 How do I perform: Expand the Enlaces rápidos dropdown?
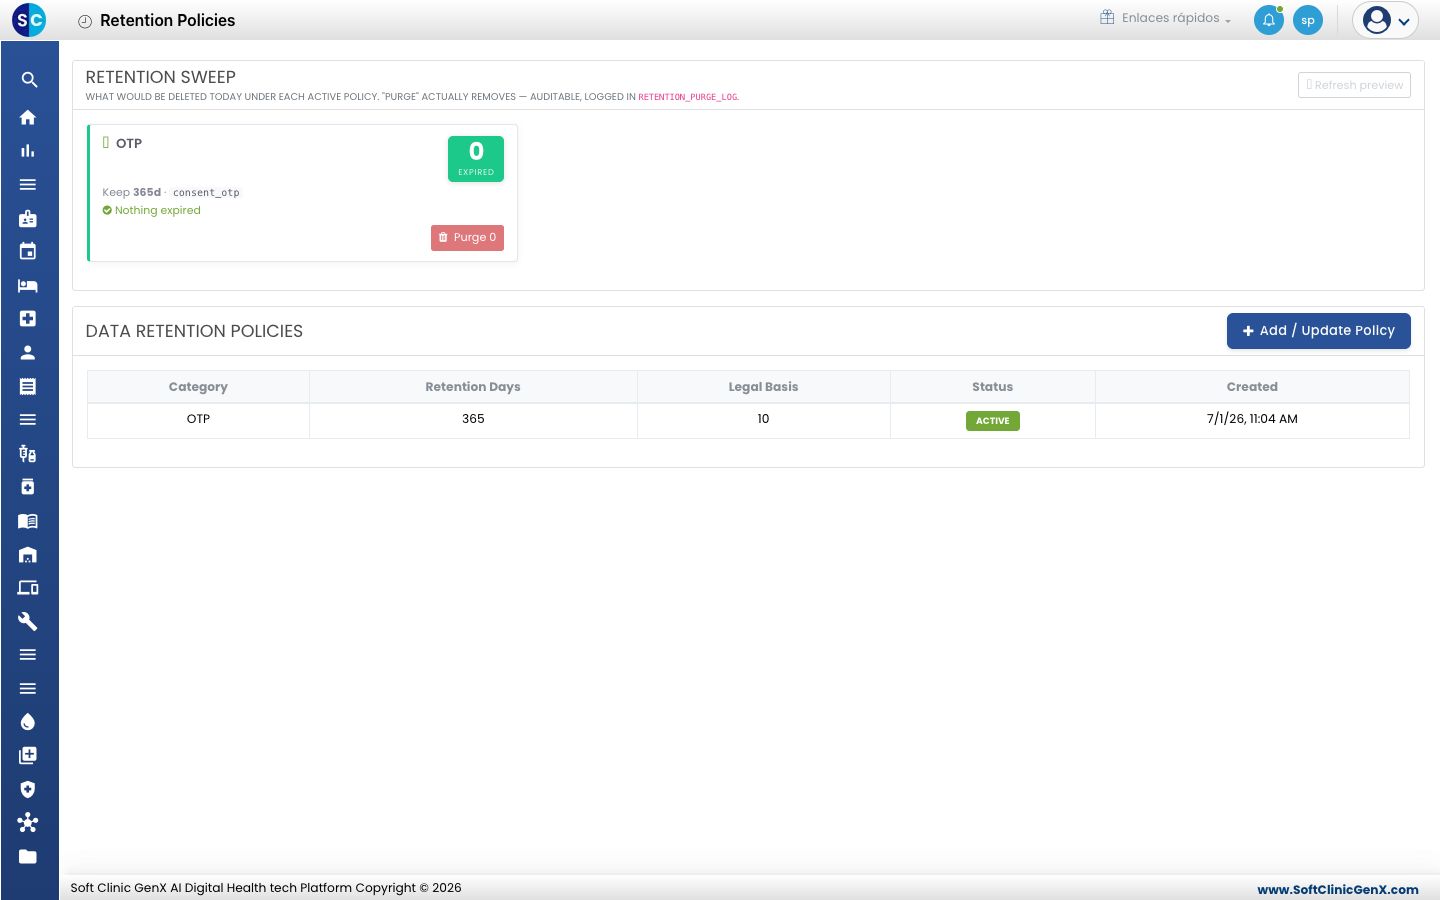coord(1166,18)
